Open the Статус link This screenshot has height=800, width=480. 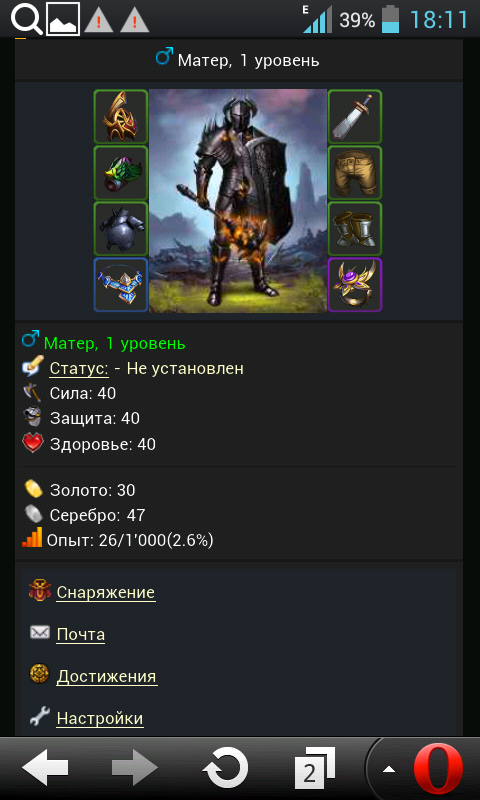79,368
